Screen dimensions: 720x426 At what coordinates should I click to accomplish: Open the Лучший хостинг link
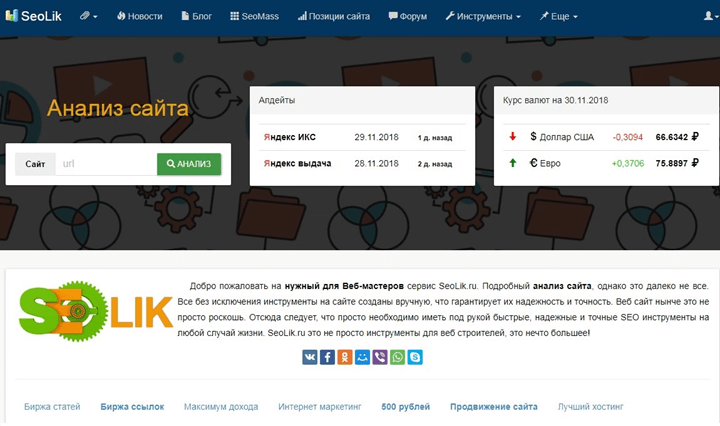(x=591, y=407)
